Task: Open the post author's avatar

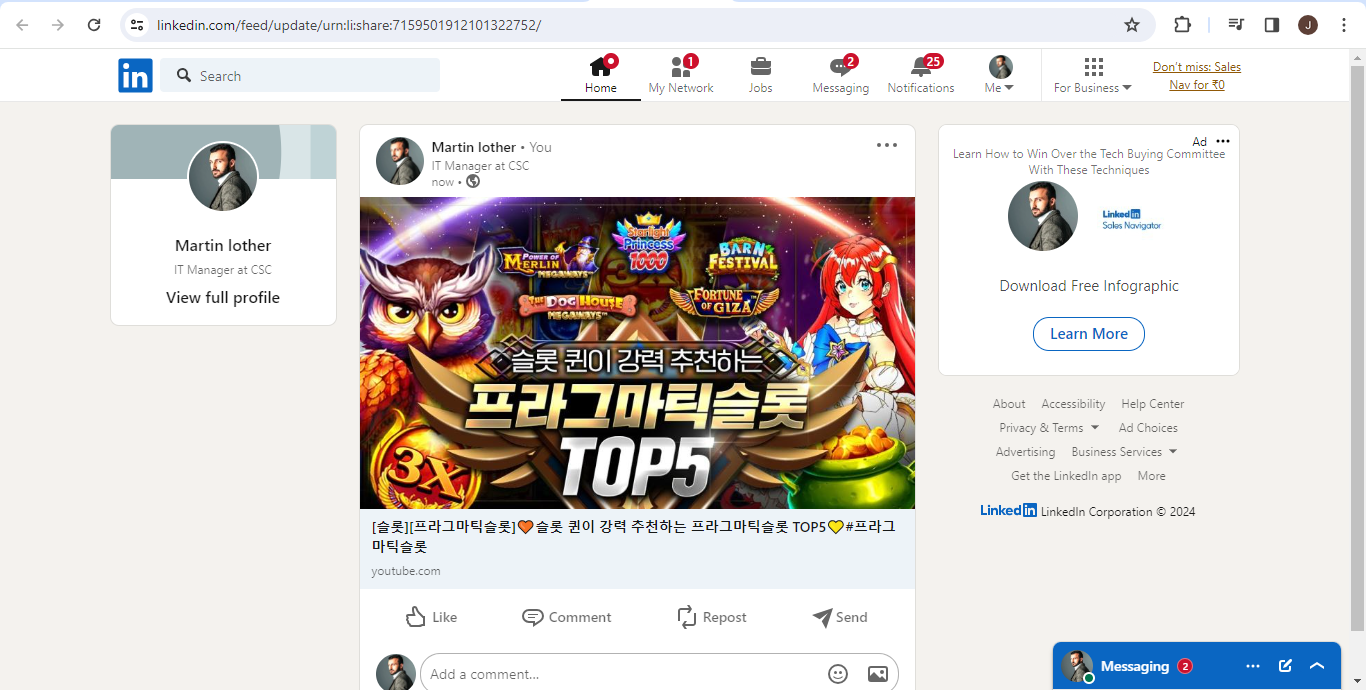Action: [400, 161]
